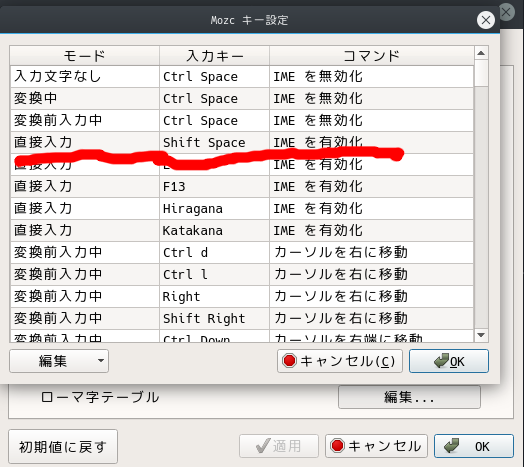
Task: Select the Shift Space key cell
Action: pyautogui.click(x=215, y=142)
